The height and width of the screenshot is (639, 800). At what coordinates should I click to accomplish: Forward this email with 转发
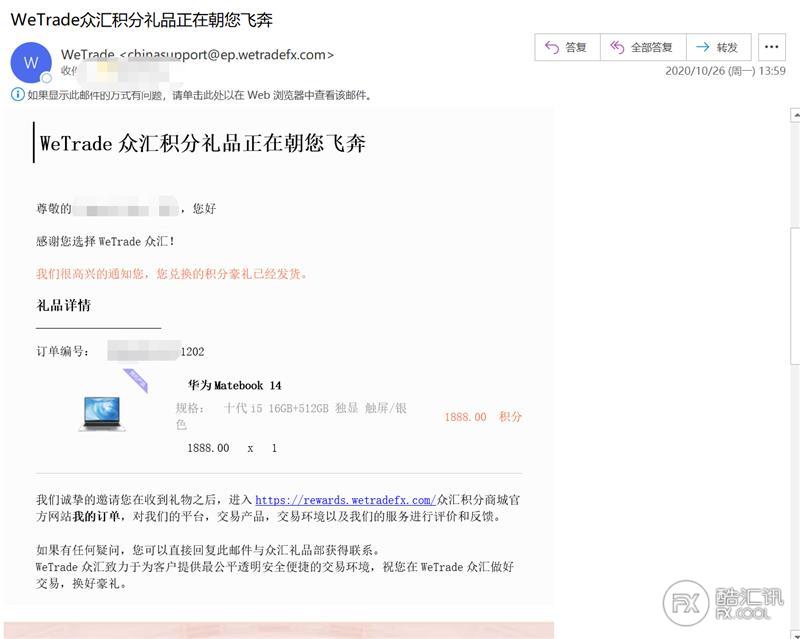tap(718, 47)
